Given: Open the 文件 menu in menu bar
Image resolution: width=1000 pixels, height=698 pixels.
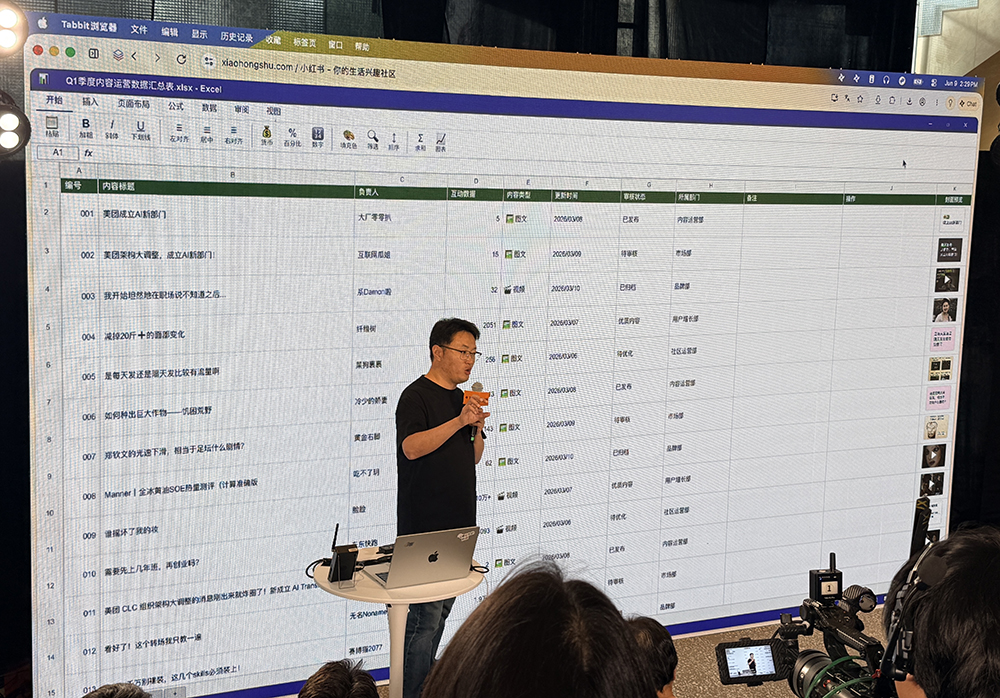Looking at the screenshot, I should pyautogui.click(x=138, y=29).
